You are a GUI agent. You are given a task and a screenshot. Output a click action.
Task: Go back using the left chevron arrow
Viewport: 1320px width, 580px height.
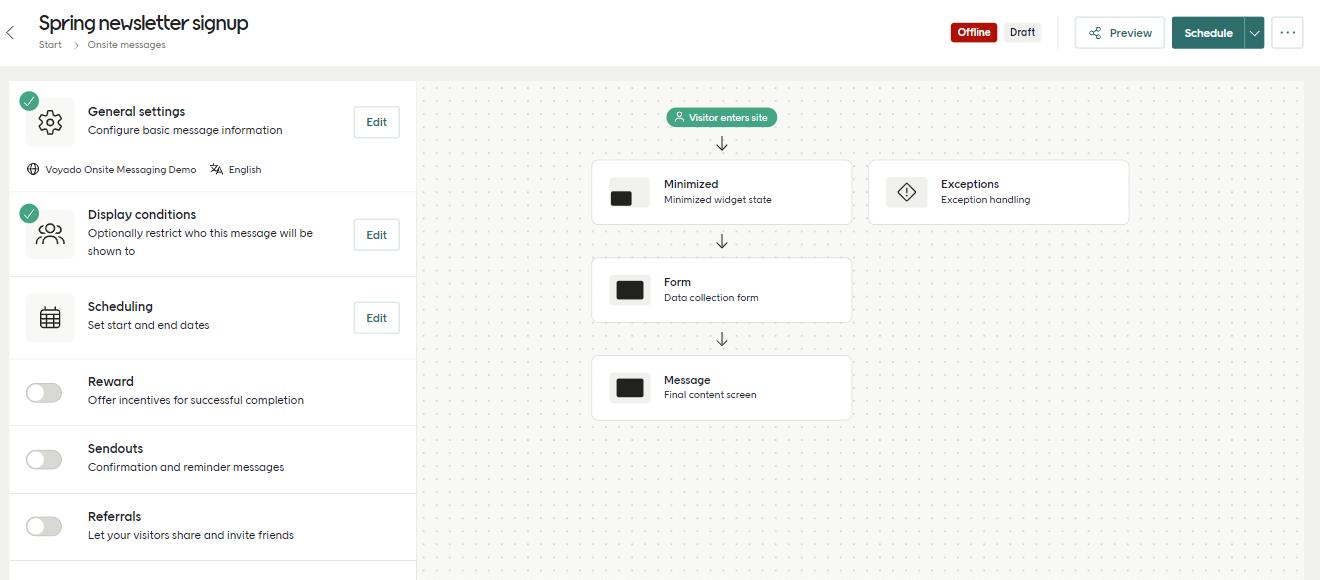coord(10,33)
